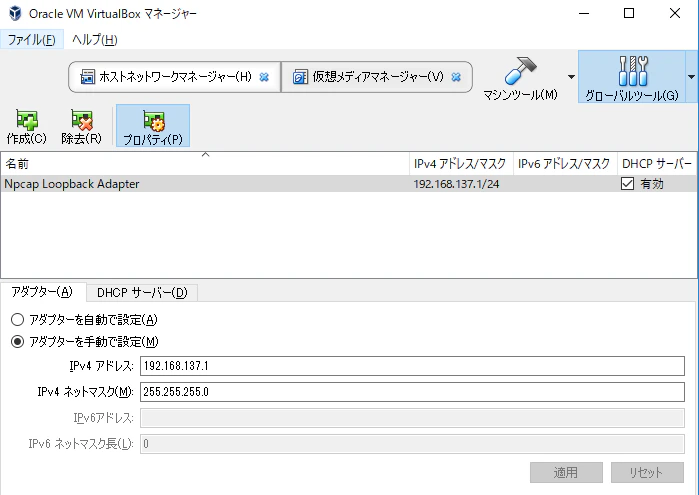This screenshot has width=699, height=495.
Task: Expand the グローバルツール dropdown arrow
Action: point(692,77)
